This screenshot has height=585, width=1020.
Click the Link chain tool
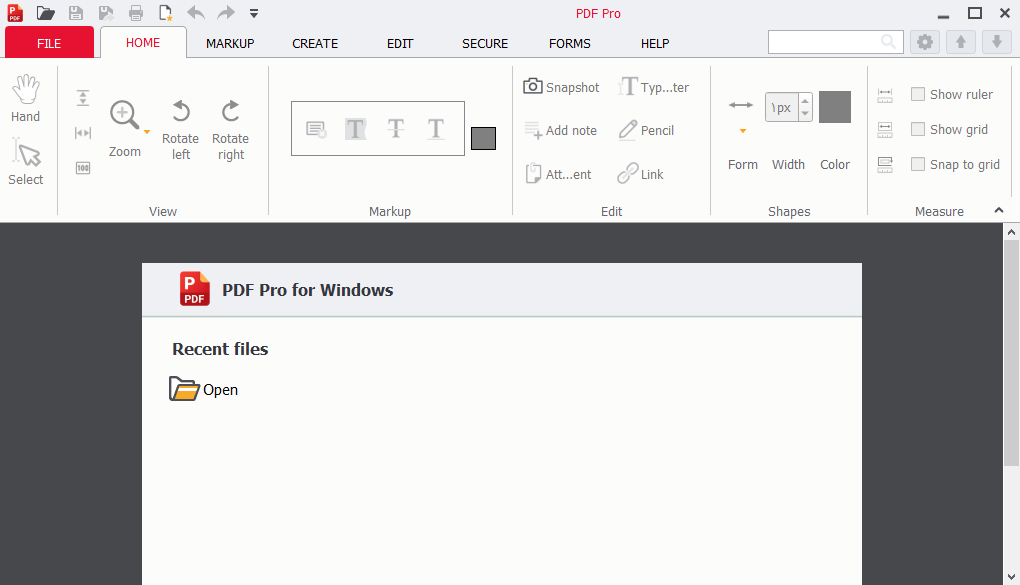pyautogui.click(x=640, y=174)
